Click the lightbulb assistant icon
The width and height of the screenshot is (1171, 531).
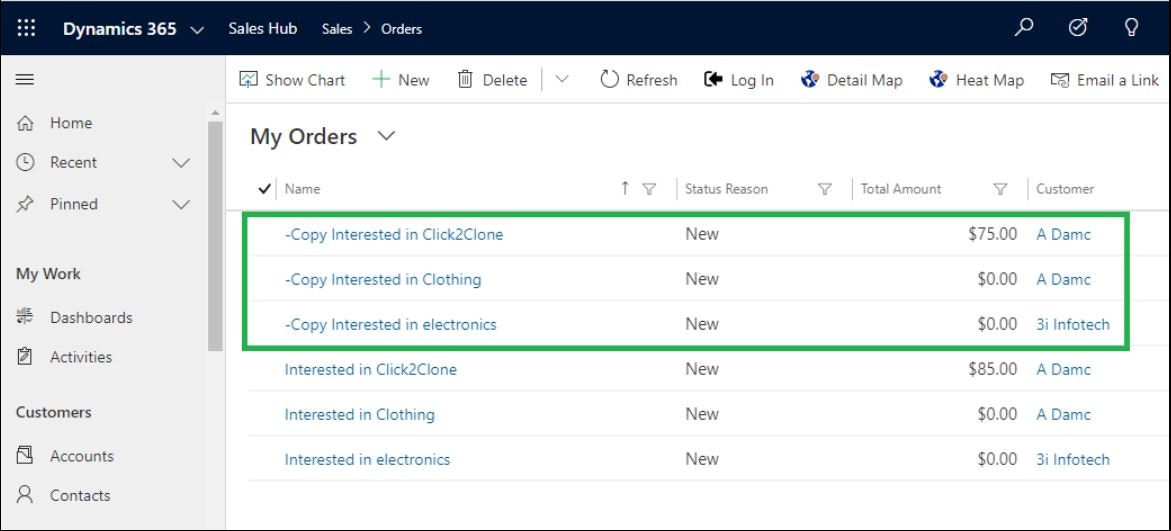1131,28
